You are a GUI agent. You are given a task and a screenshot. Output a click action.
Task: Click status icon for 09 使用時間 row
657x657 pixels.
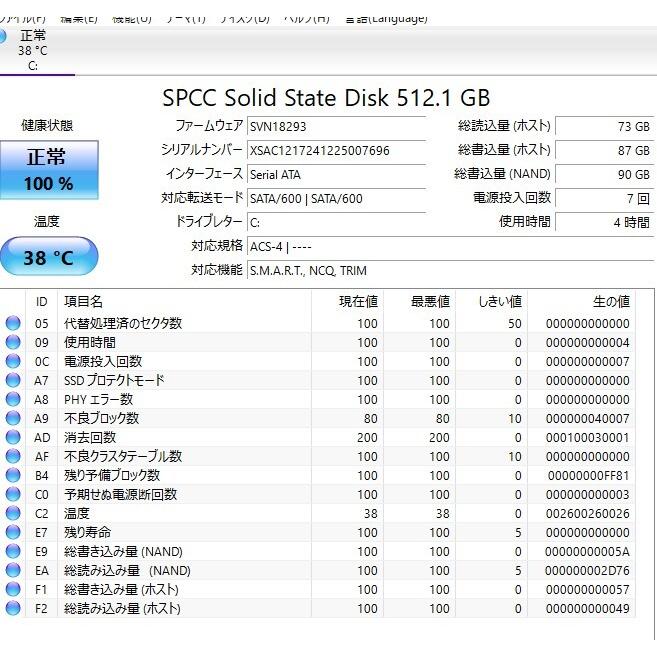tap(13, 342)
